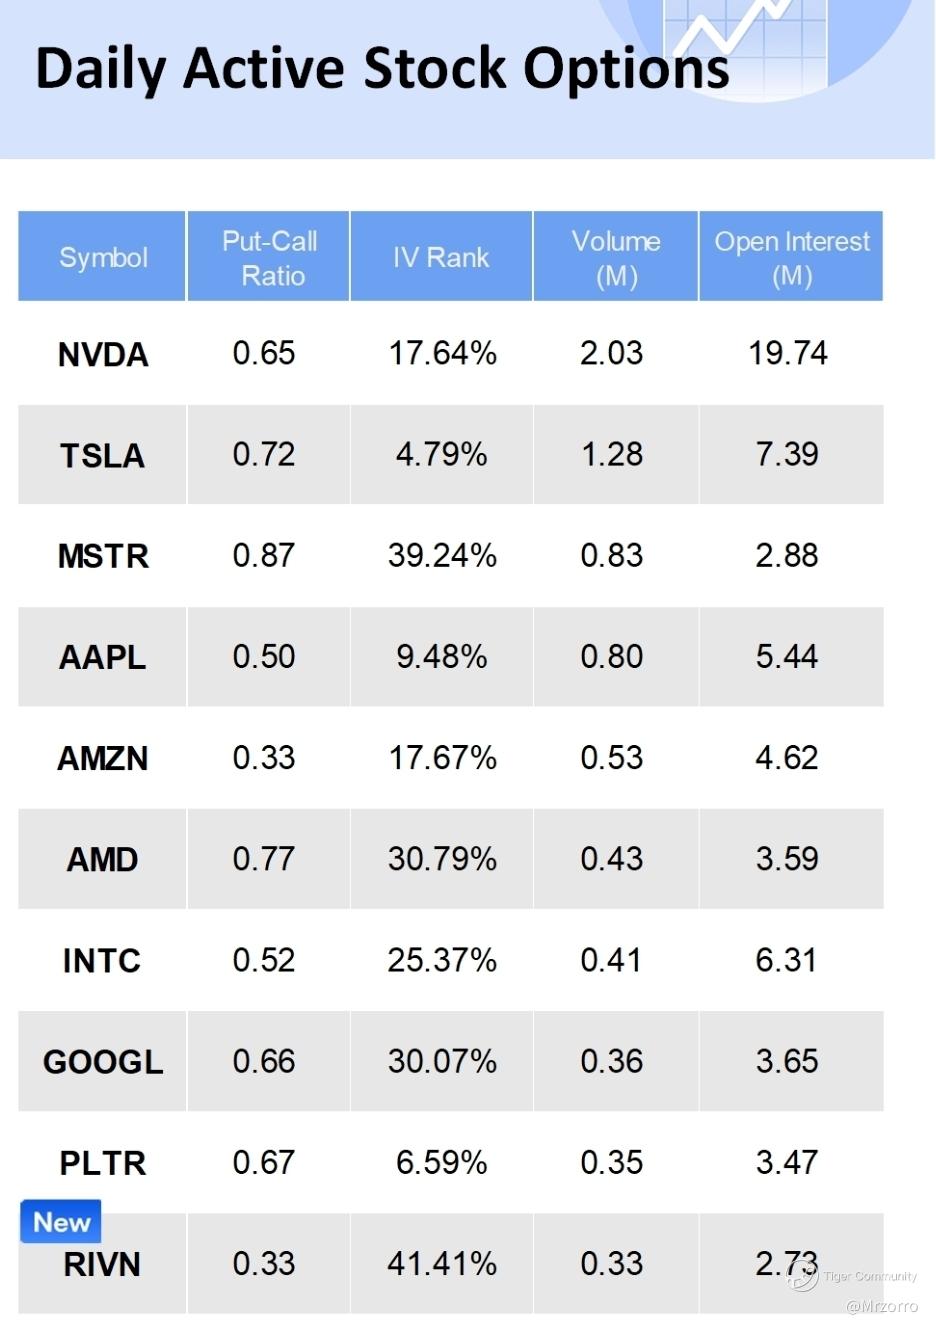Select the IV Rank column header
The height and width of the screenshot is (1327, 936).
click(x=441, y=257)
